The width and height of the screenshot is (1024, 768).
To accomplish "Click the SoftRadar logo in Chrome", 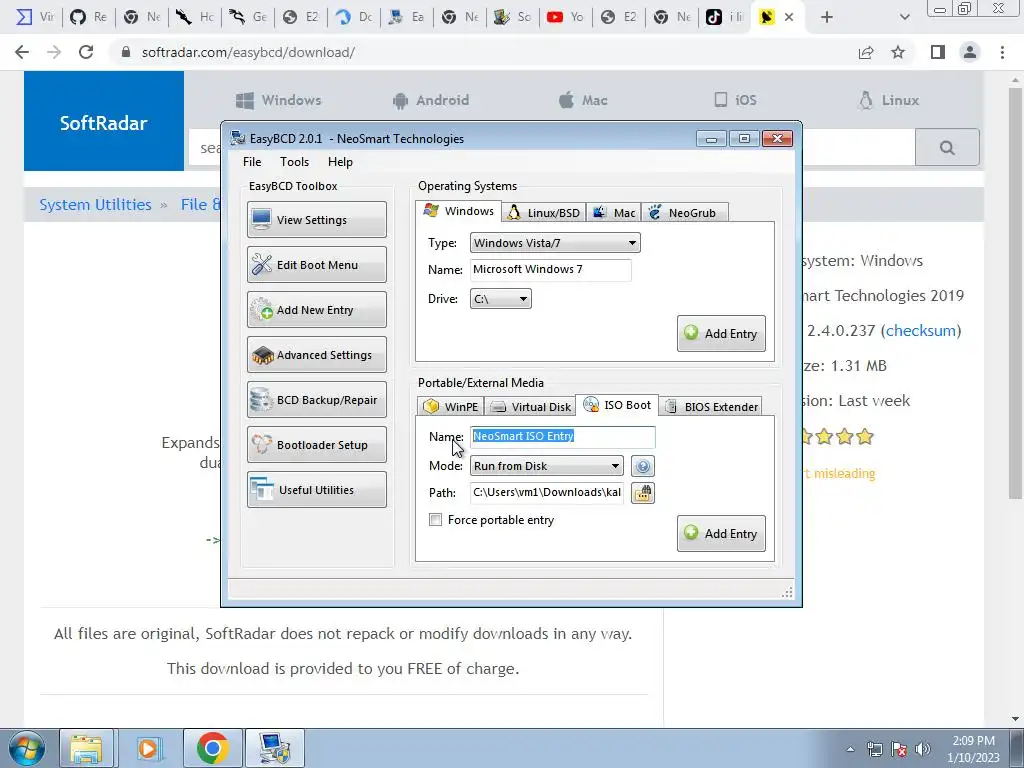I will coord(104,122).
